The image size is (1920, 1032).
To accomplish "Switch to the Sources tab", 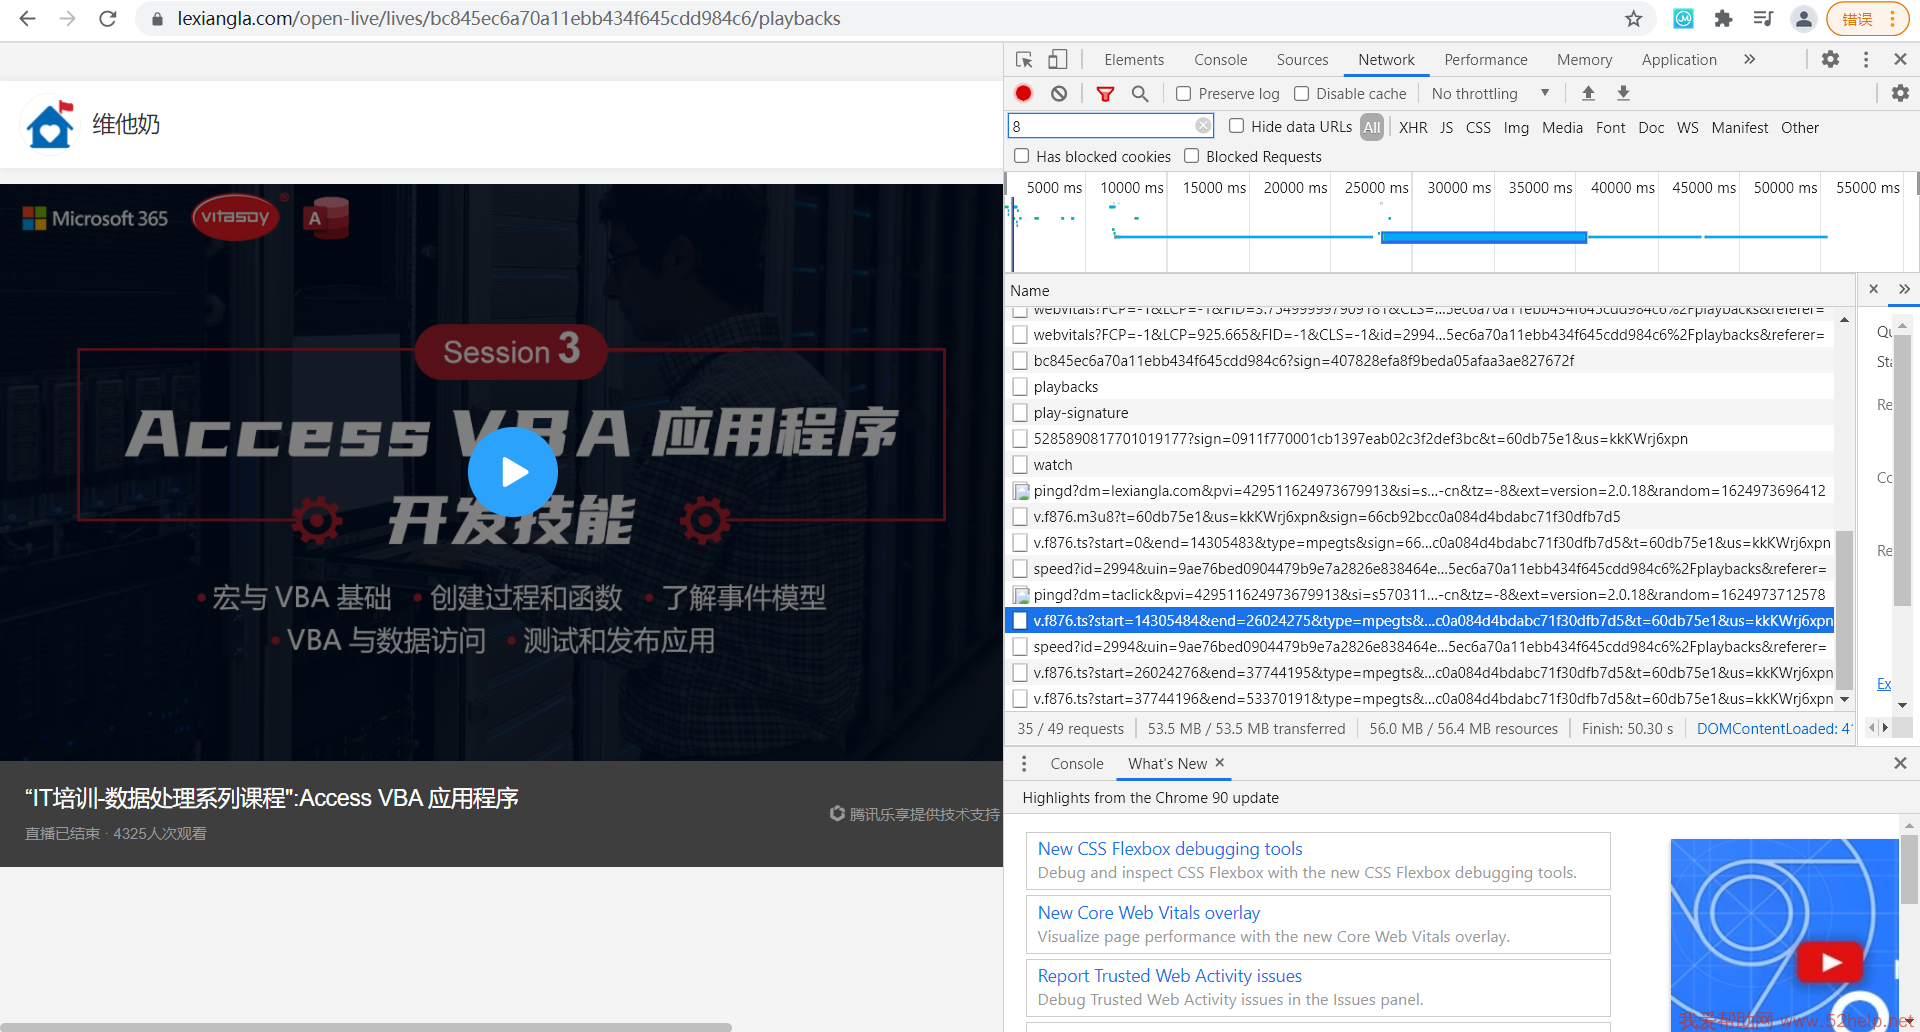I will (x=1302, y=60).
